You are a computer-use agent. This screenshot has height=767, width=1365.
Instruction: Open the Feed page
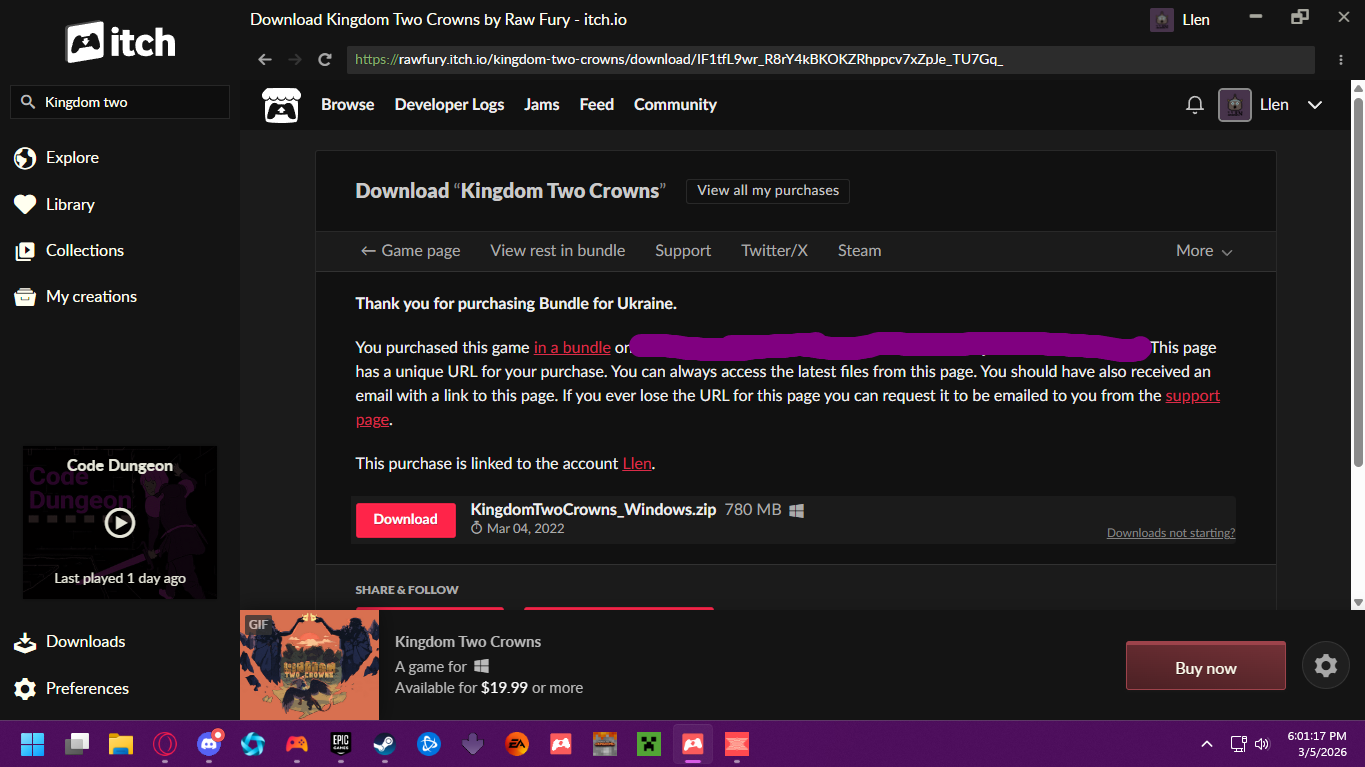click(x=597, y=104)
